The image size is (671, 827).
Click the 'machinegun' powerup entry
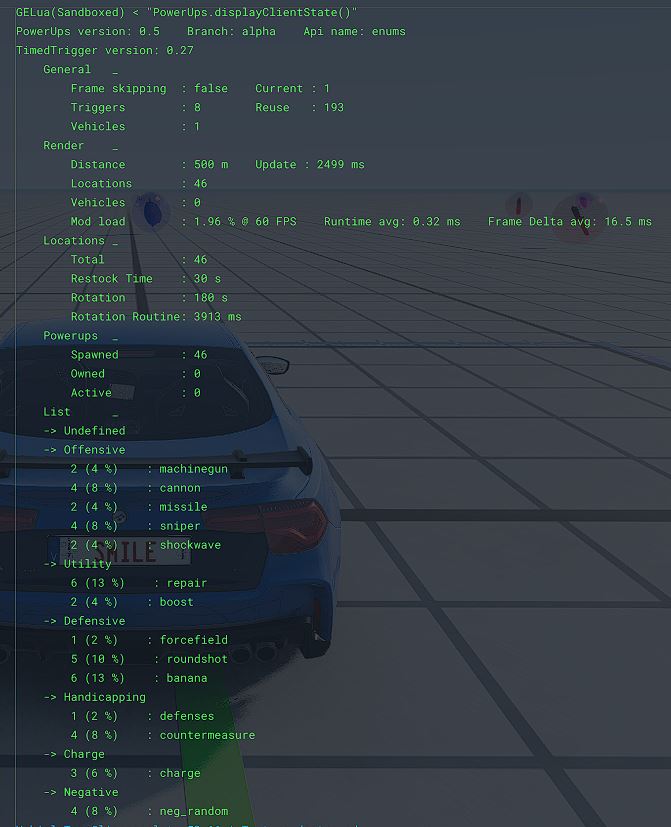[149, 468]
